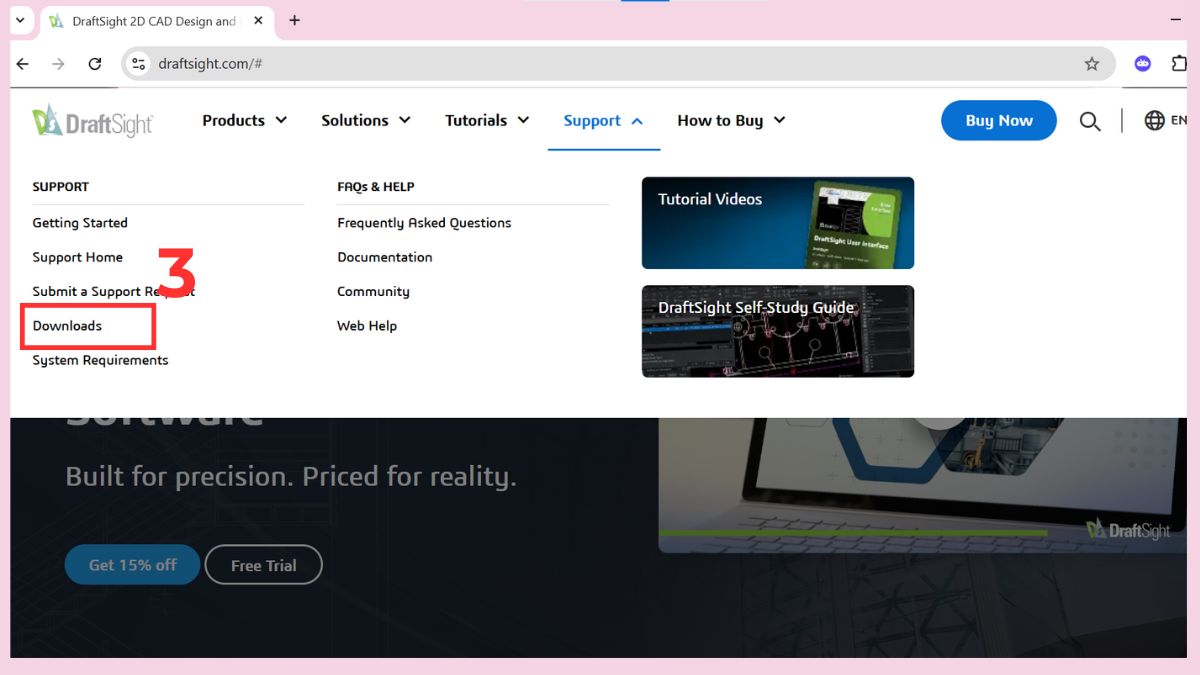Expand the Tutorials menu
Viewport: 1200px width, 675px height.
[487, 120]
